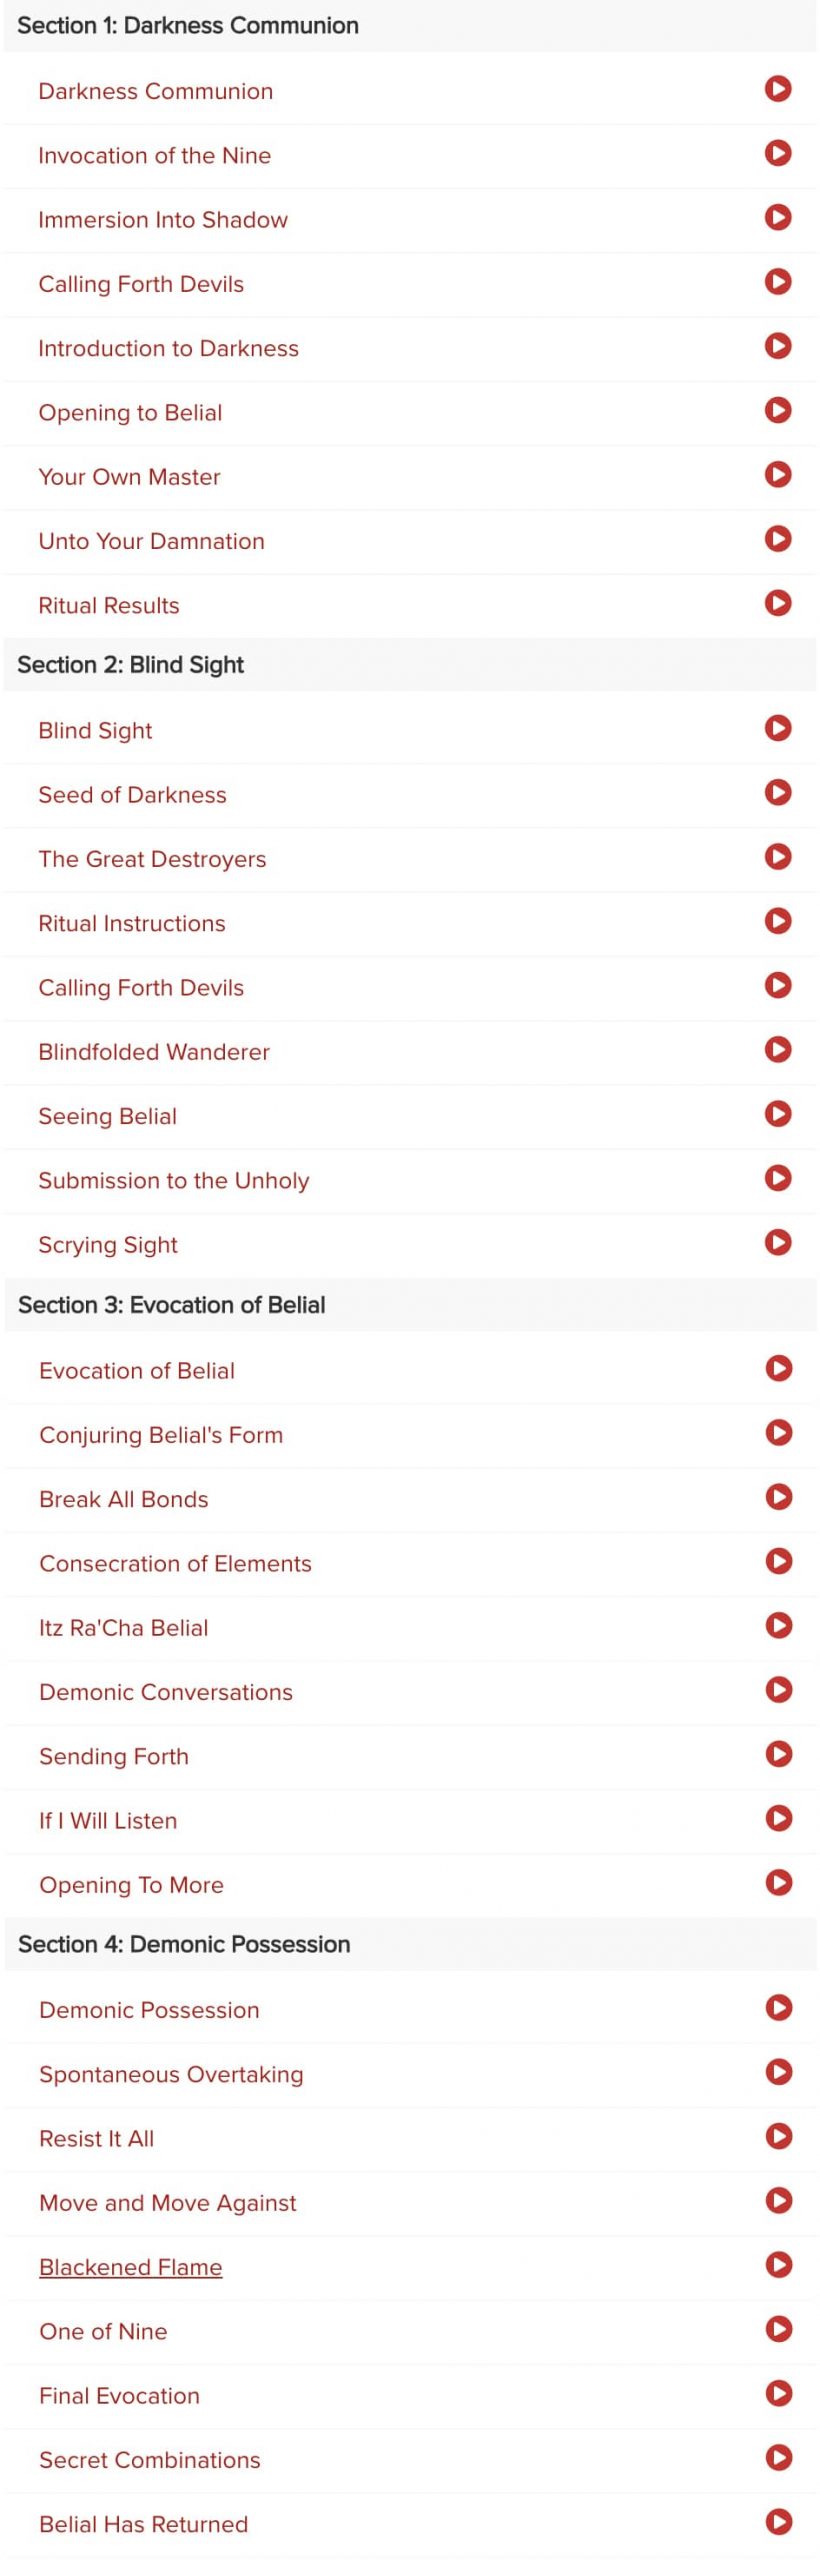This screenshot has height=2560, width=820.
Task: Start Ritual Results with its play icon
Action: tap(778, 603)
